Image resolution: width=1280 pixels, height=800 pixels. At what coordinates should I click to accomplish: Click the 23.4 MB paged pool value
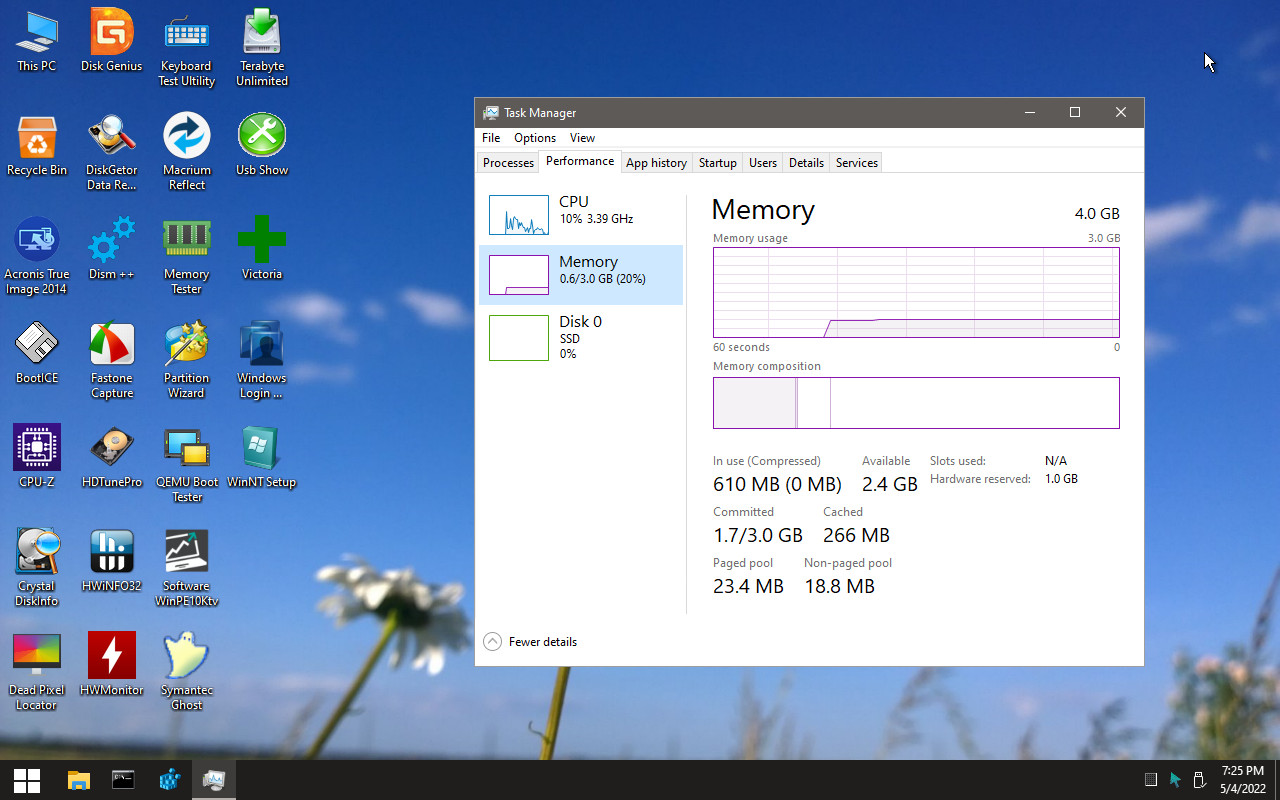pos(748,587)
